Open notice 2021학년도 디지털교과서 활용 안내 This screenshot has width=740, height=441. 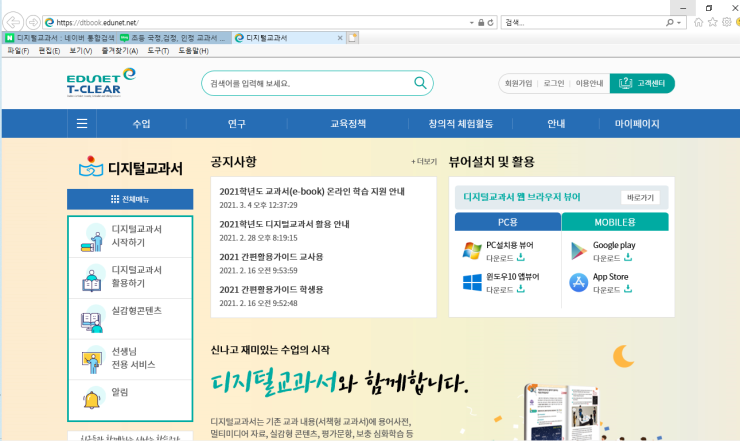(284, 224)
